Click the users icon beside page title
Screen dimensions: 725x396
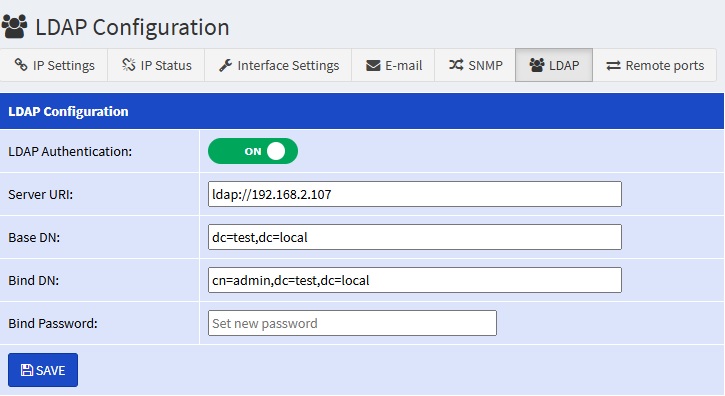pyautogui.click(x=15, y=27)
